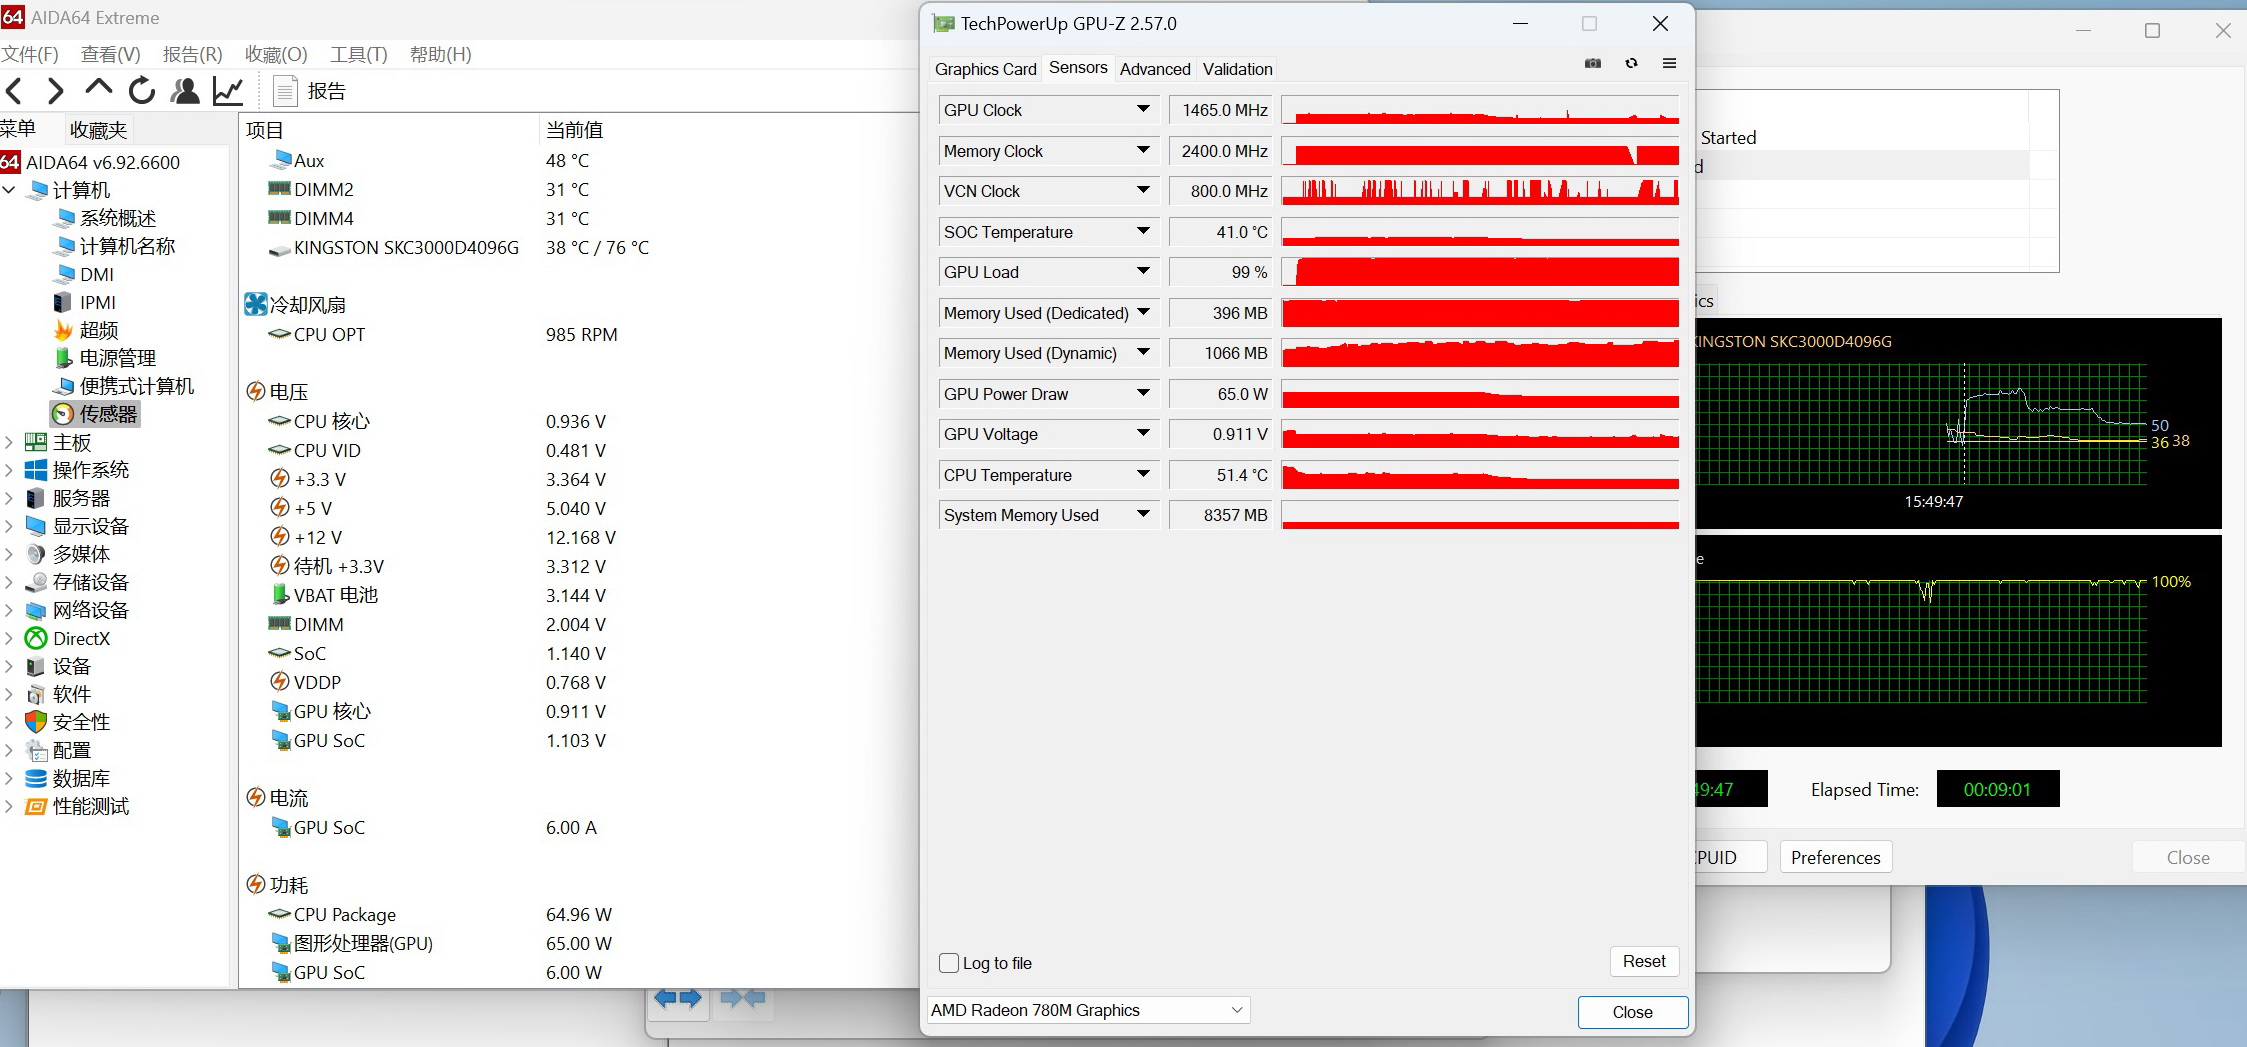Expand the 主板 tree node
Viewport: 2247px width, 1047px height.
point(9,442)
